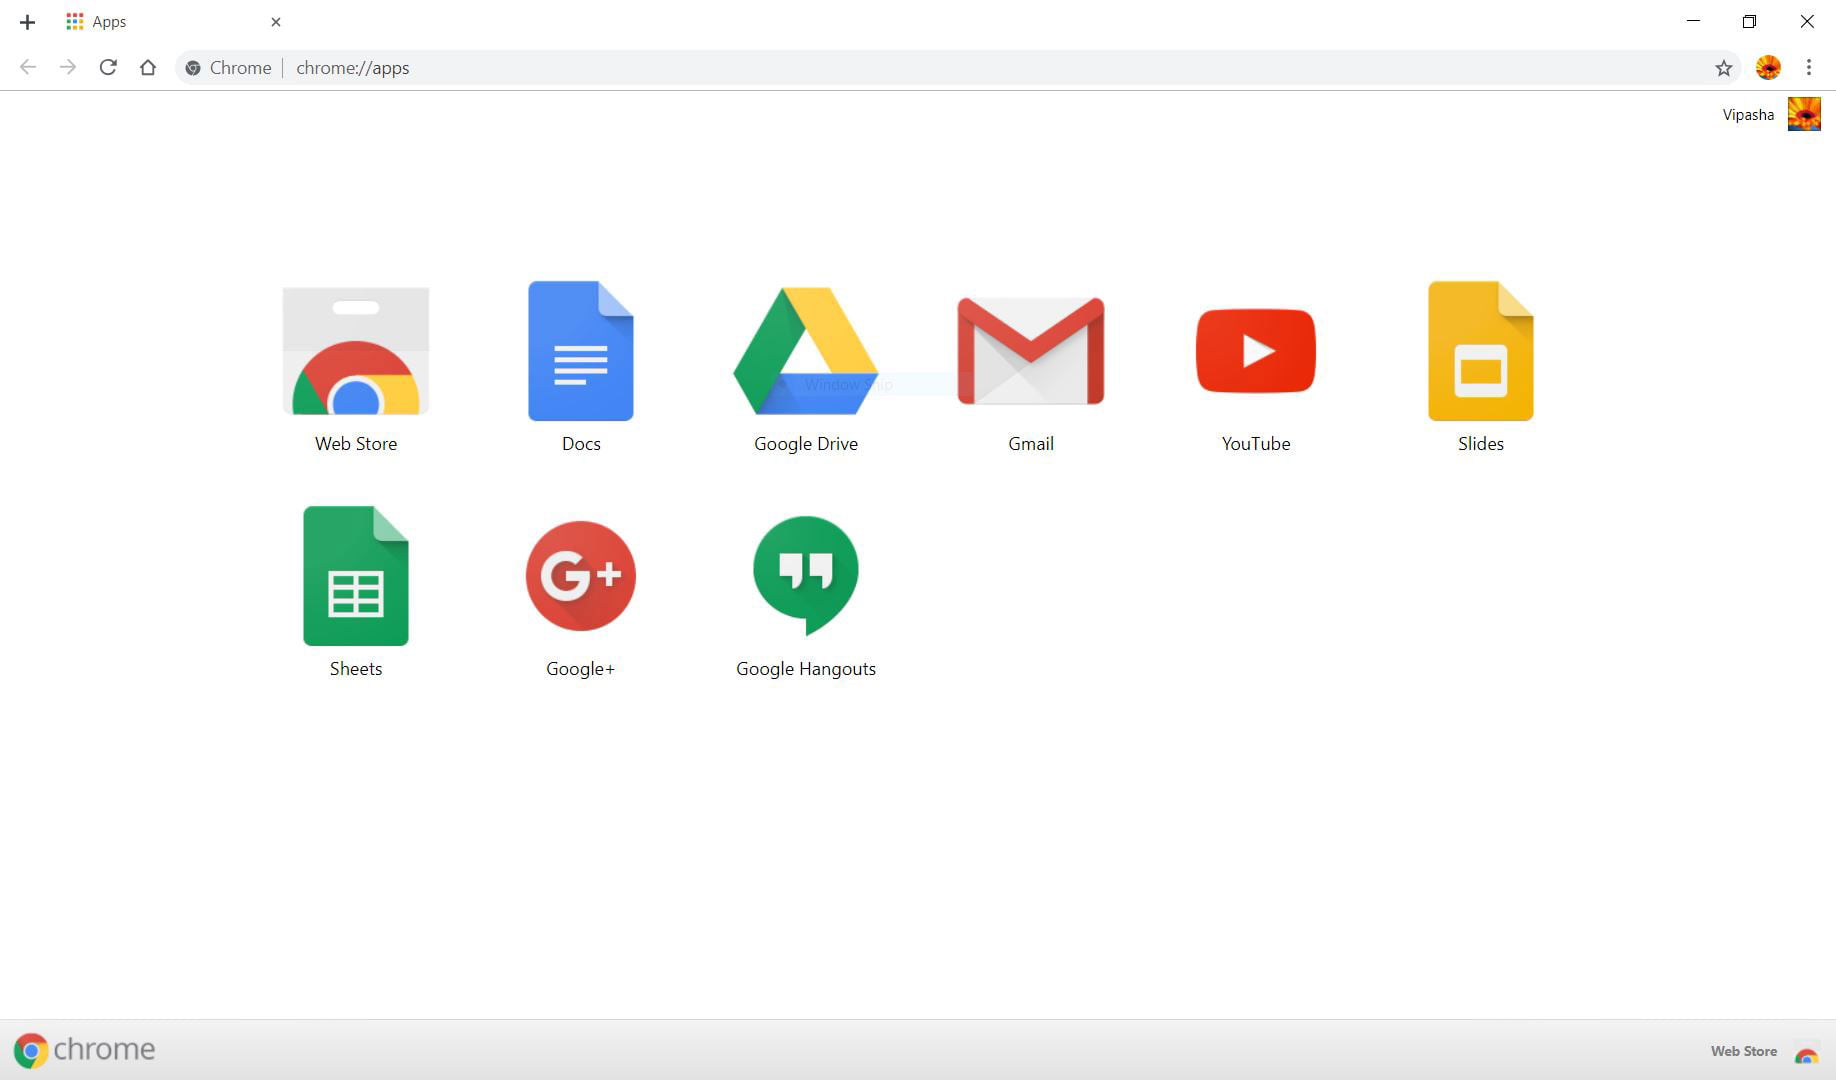Image resolution: width=1836 pixels, height=1080 pixels.
Task: Reload the current page
Action: pos(108,68)
